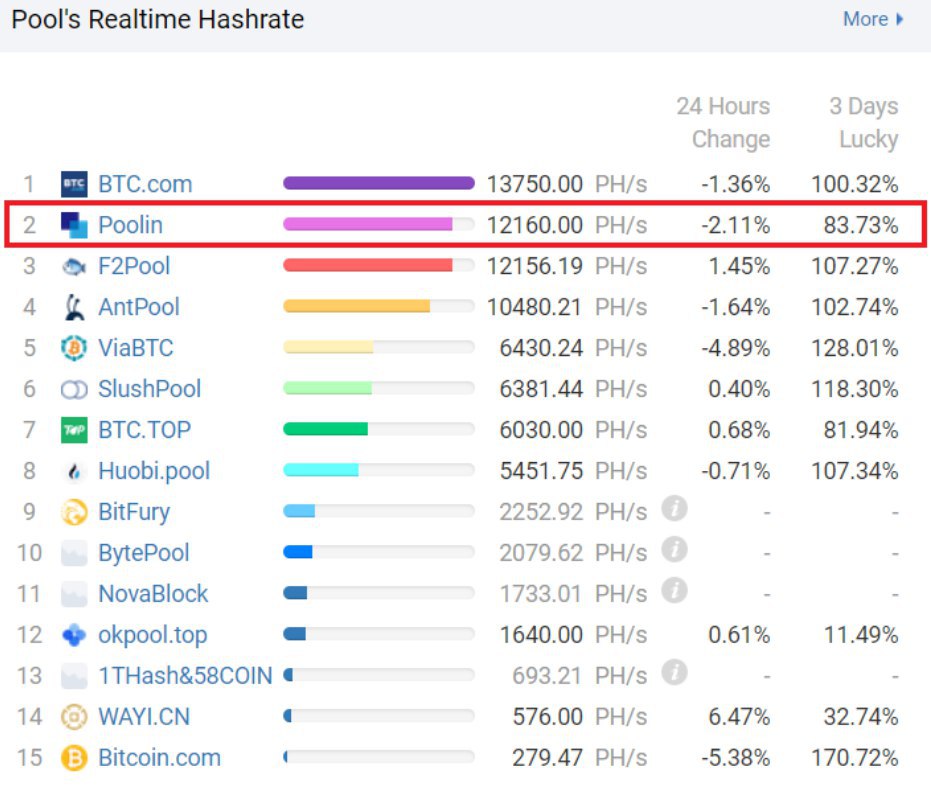The width and height of the screenshot is (931, 797).
Task: Open the NovaBlock pool link
Action: 153,594
